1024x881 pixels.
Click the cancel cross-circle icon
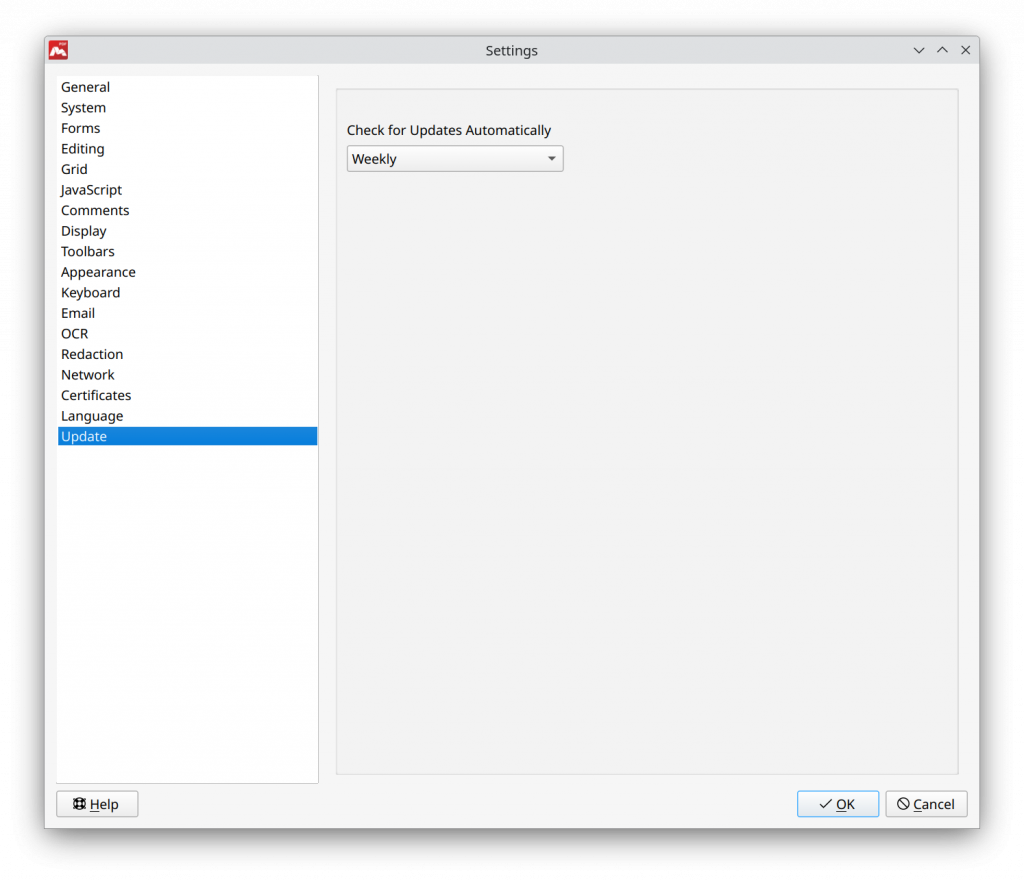[904, 804]
